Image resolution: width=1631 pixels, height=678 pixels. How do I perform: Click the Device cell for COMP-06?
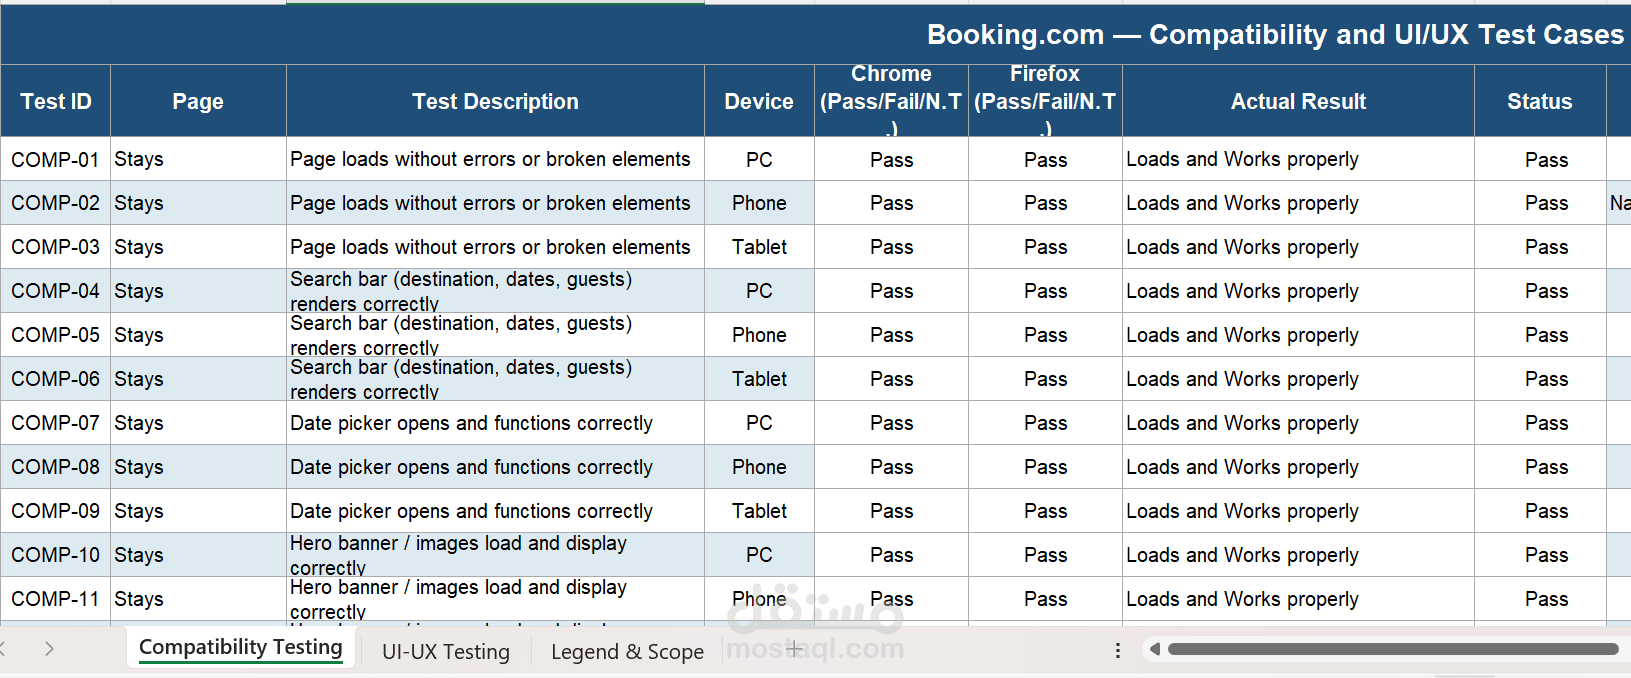coord(759,379)
